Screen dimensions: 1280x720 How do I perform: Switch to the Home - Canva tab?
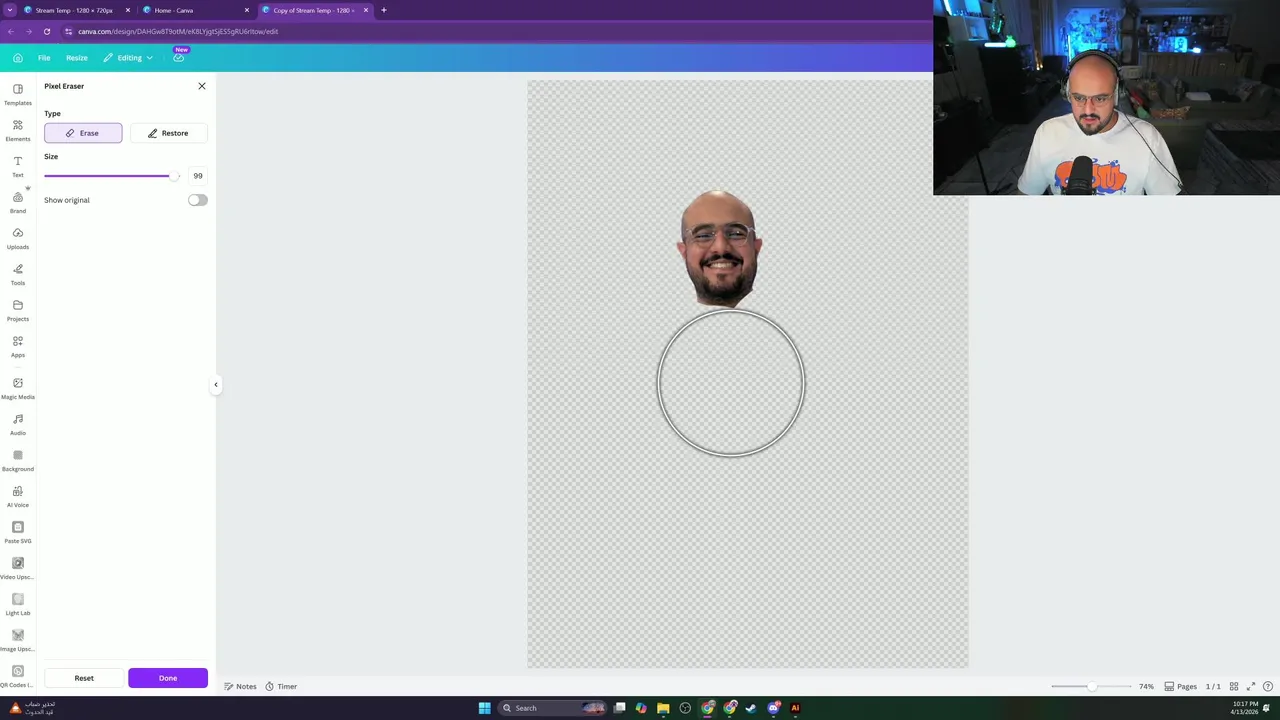[x=195, y=10]
